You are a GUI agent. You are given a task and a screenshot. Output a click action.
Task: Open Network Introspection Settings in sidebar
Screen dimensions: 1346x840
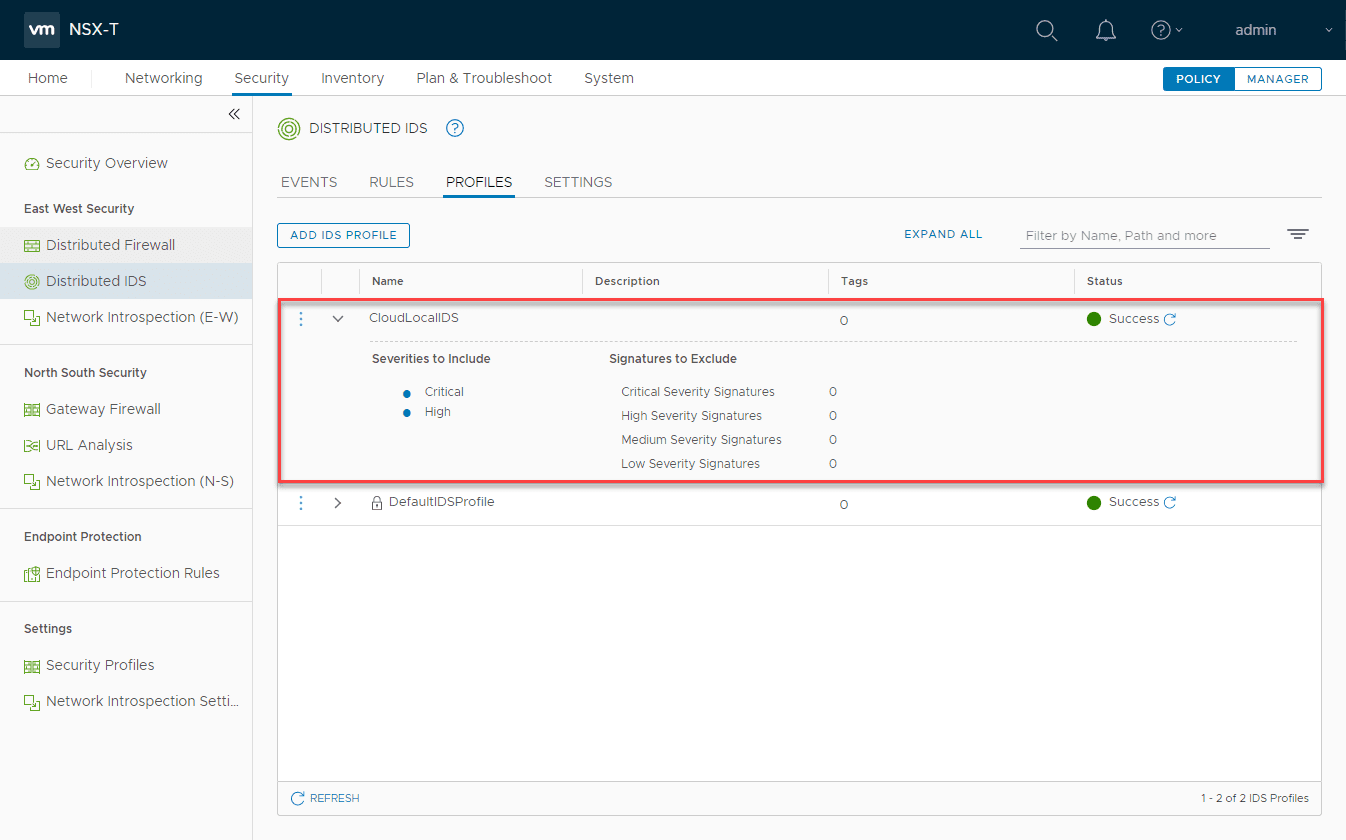coord(143,701)
